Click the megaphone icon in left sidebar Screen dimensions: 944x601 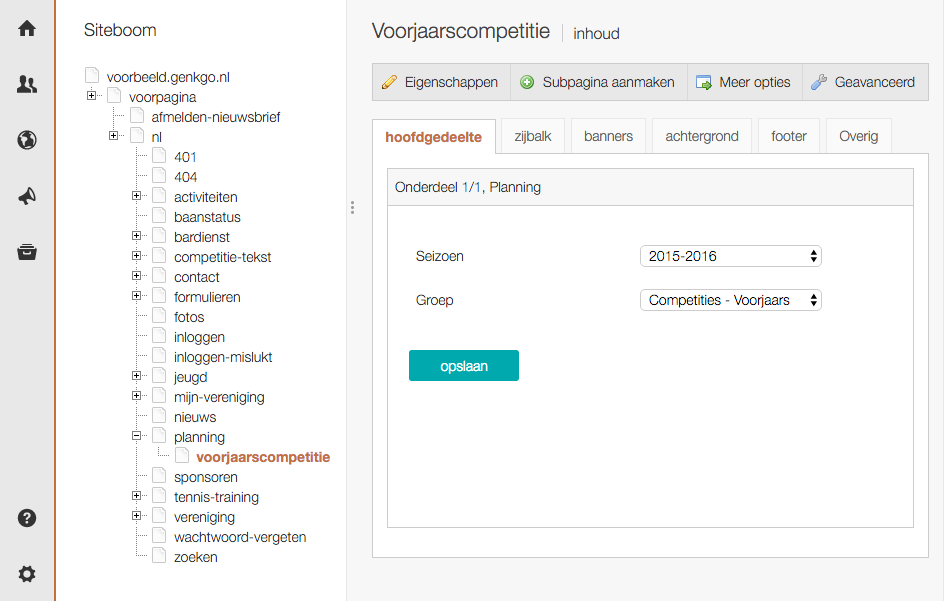coord(27,196)
